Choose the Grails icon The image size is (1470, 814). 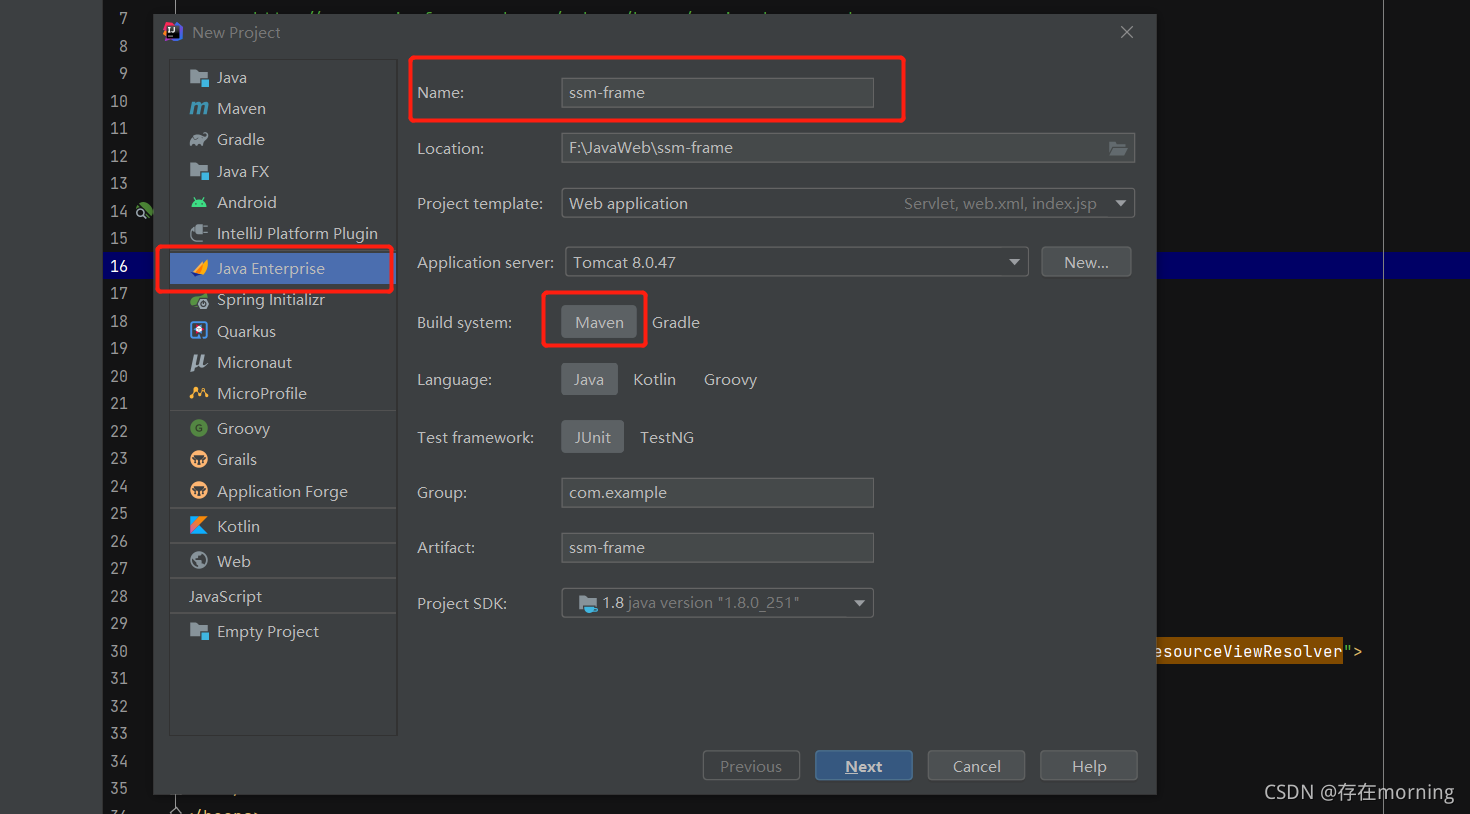coord(199,459)
